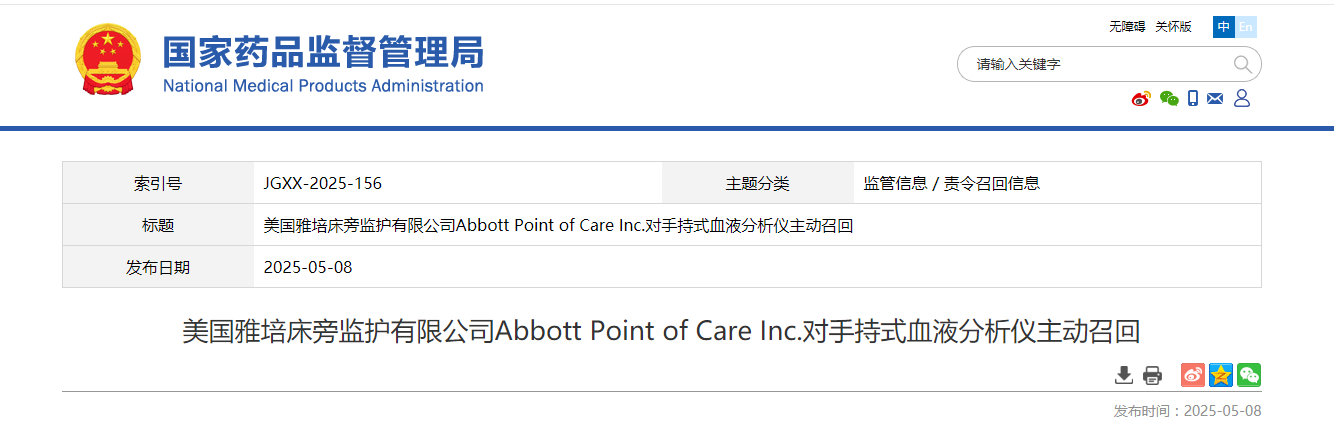
Task: Switch language to En English
Action: click(x=1246, y=27)
